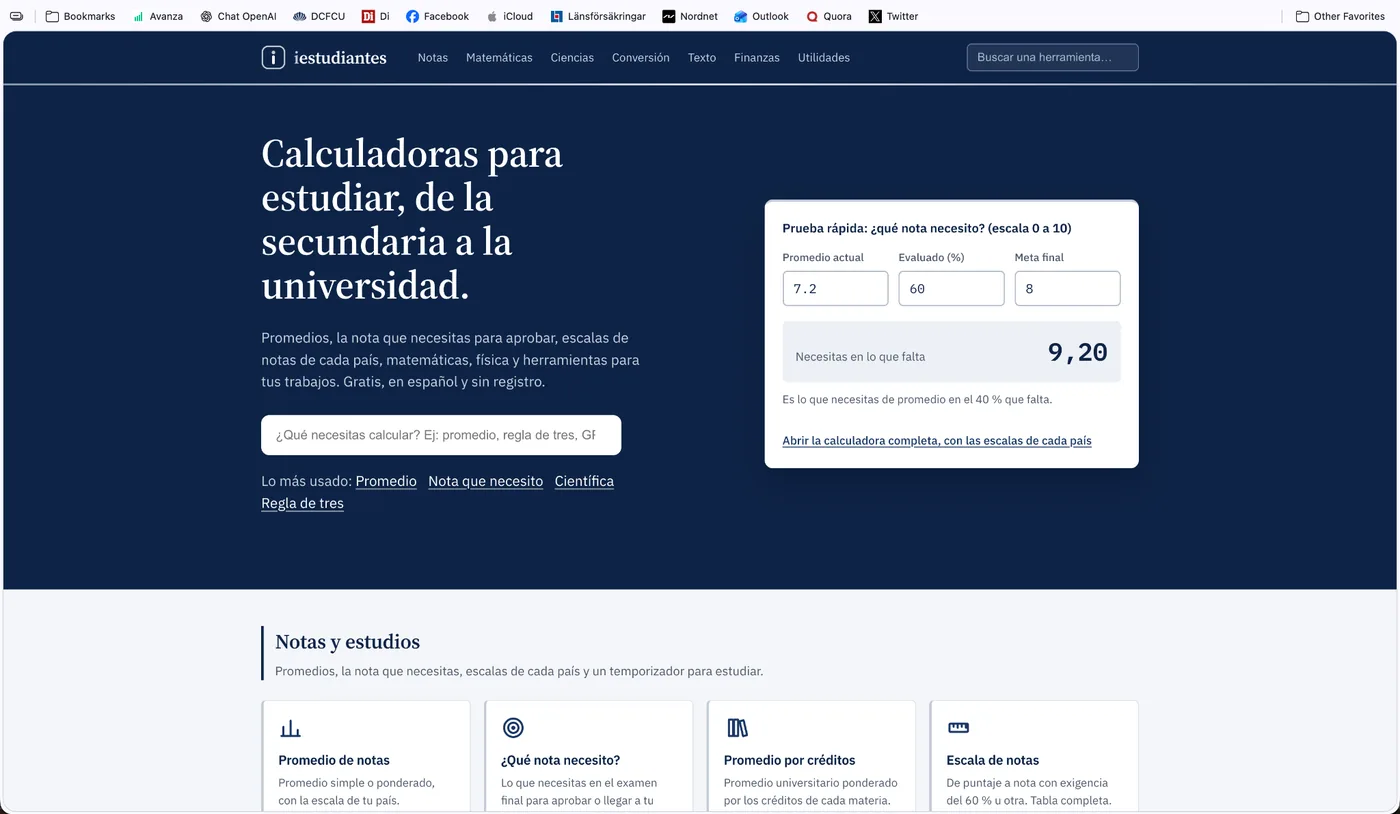Open the Outlook bookmark
1400x814 pixels.
tap(761, 16)
